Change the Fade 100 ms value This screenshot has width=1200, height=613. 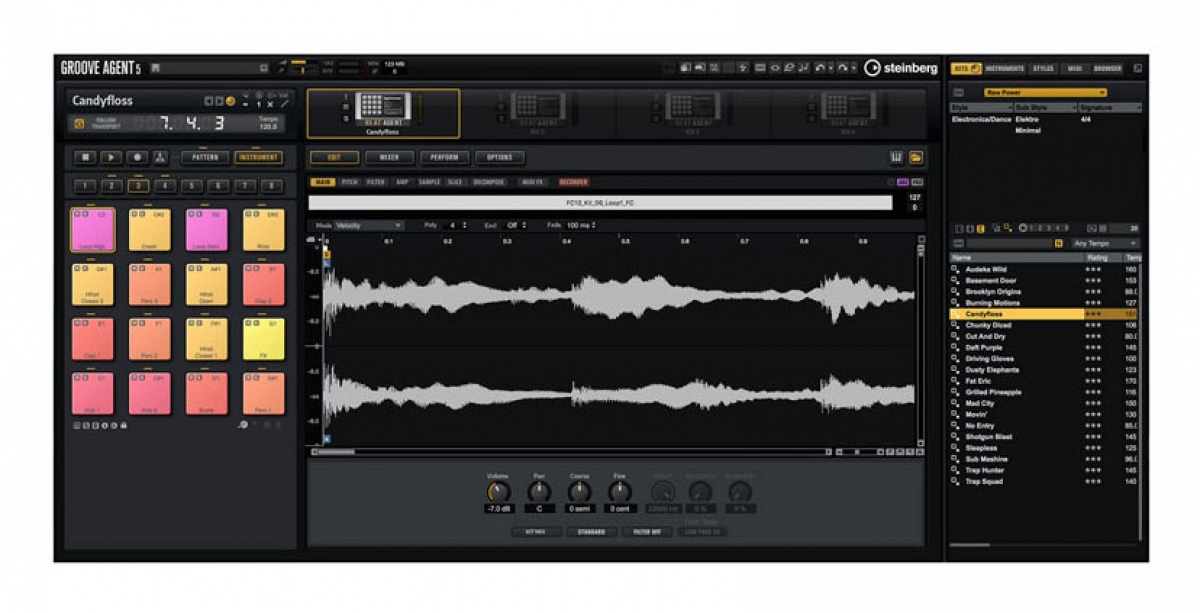point(582,225)
